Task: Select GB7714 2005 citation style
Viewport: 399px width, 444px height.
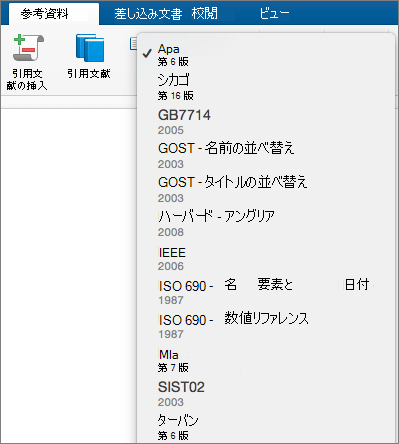Action: click(x=266, y=122)
